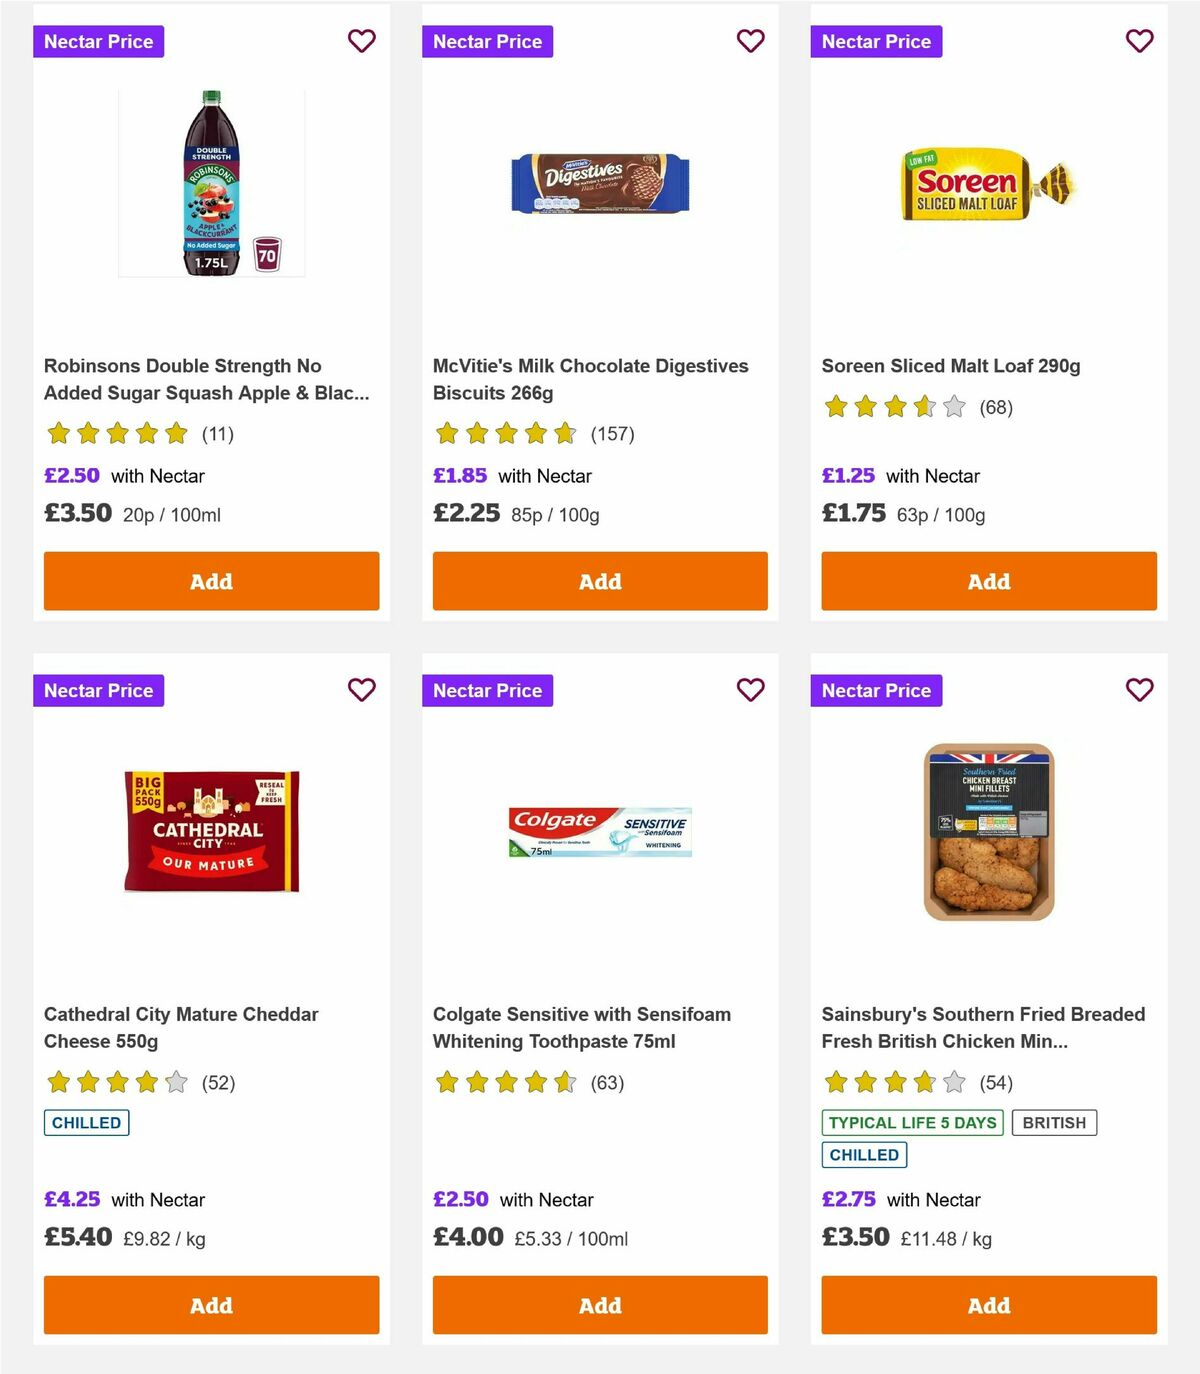Click the star rating for Cathedral City cheese
This screenshot has height=1374, width=1200.
click(115, 1082)
